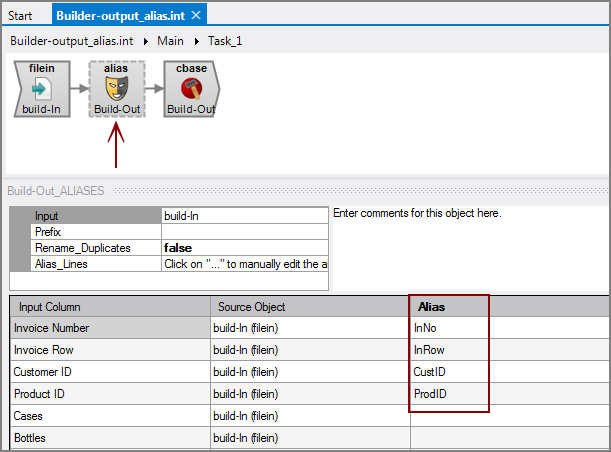Select the Prefix property label
The image size is (611, 452).
coord(96,231)
